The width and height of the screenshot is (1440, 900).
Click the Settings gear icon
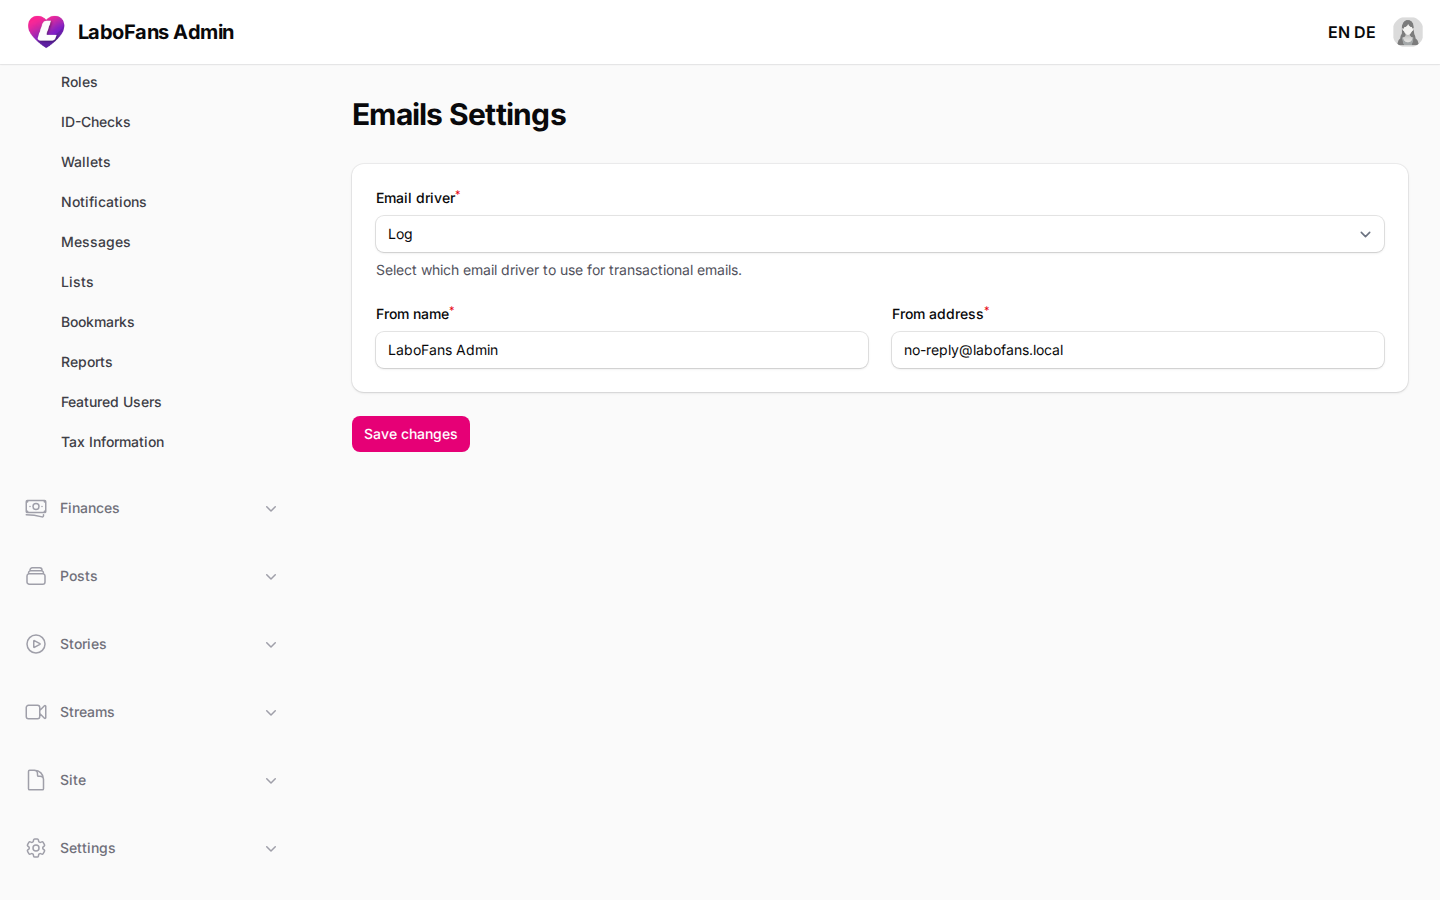[x=36, y=848]
